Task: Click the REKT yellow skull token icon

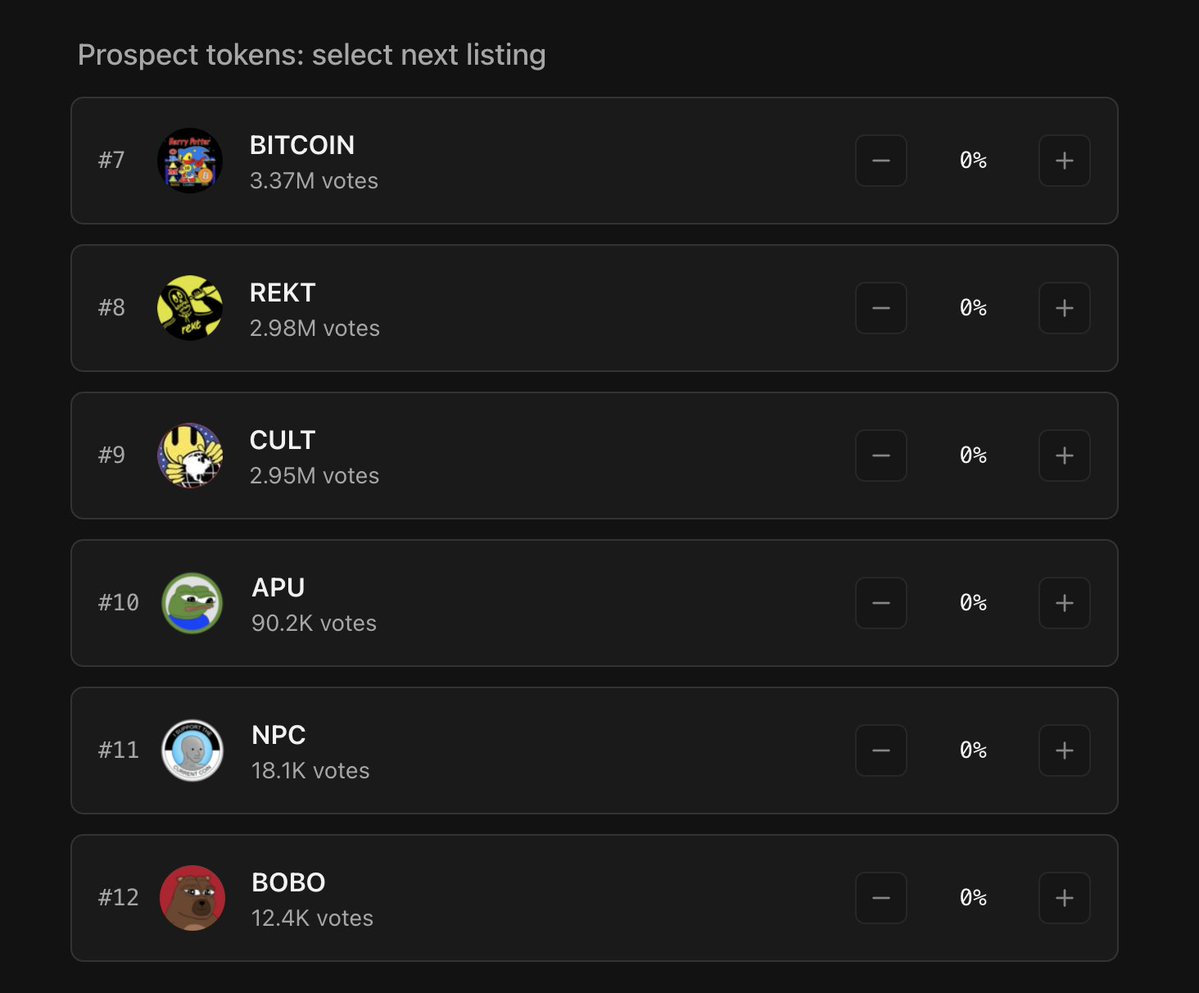Action: (190, 308)
